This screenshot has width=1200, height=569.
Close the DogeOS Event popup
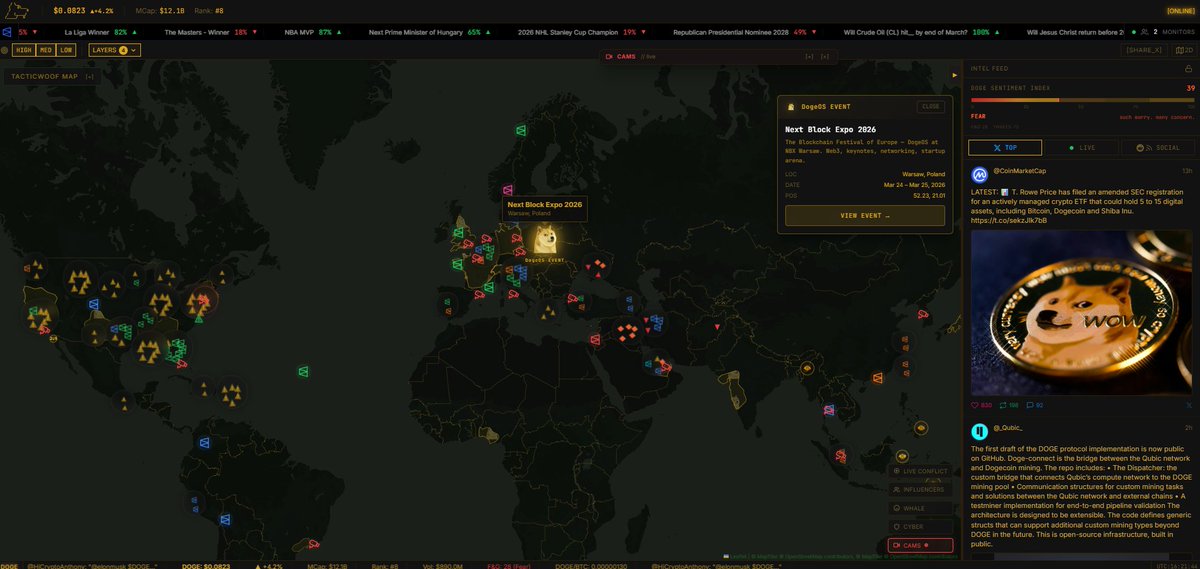930,106
